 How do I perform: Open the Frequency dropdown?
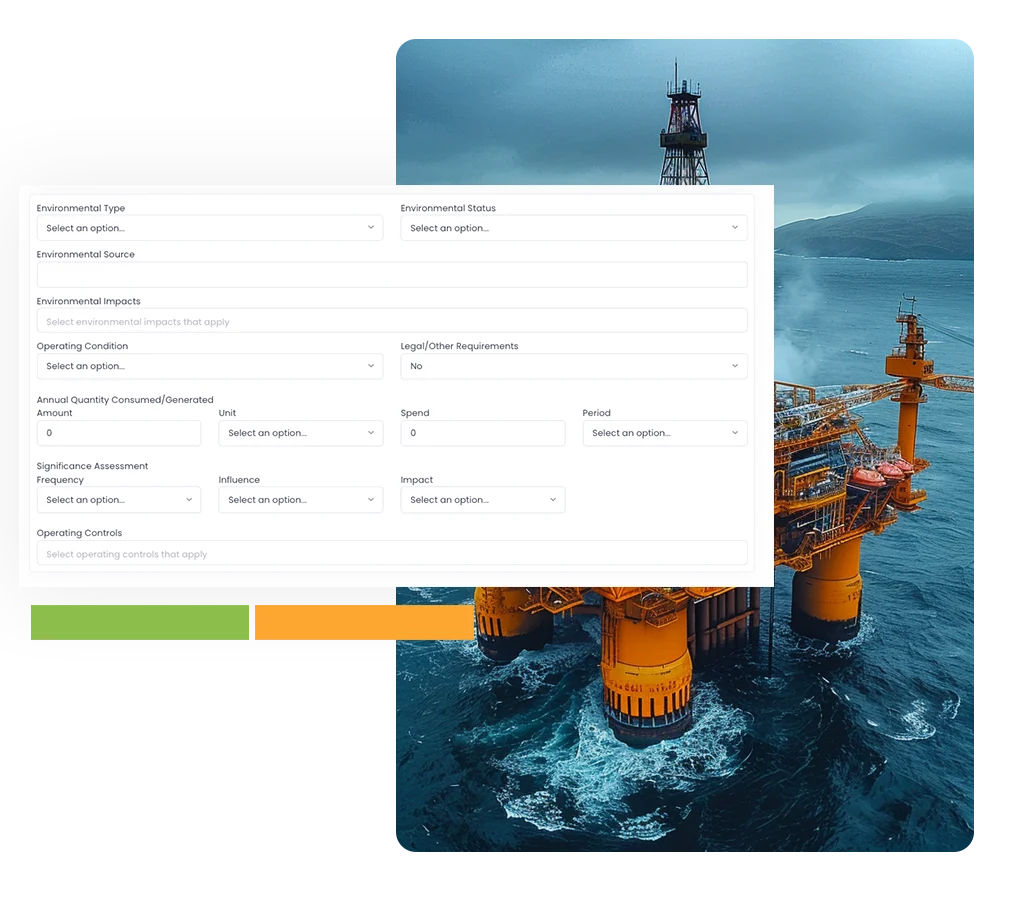119,499
